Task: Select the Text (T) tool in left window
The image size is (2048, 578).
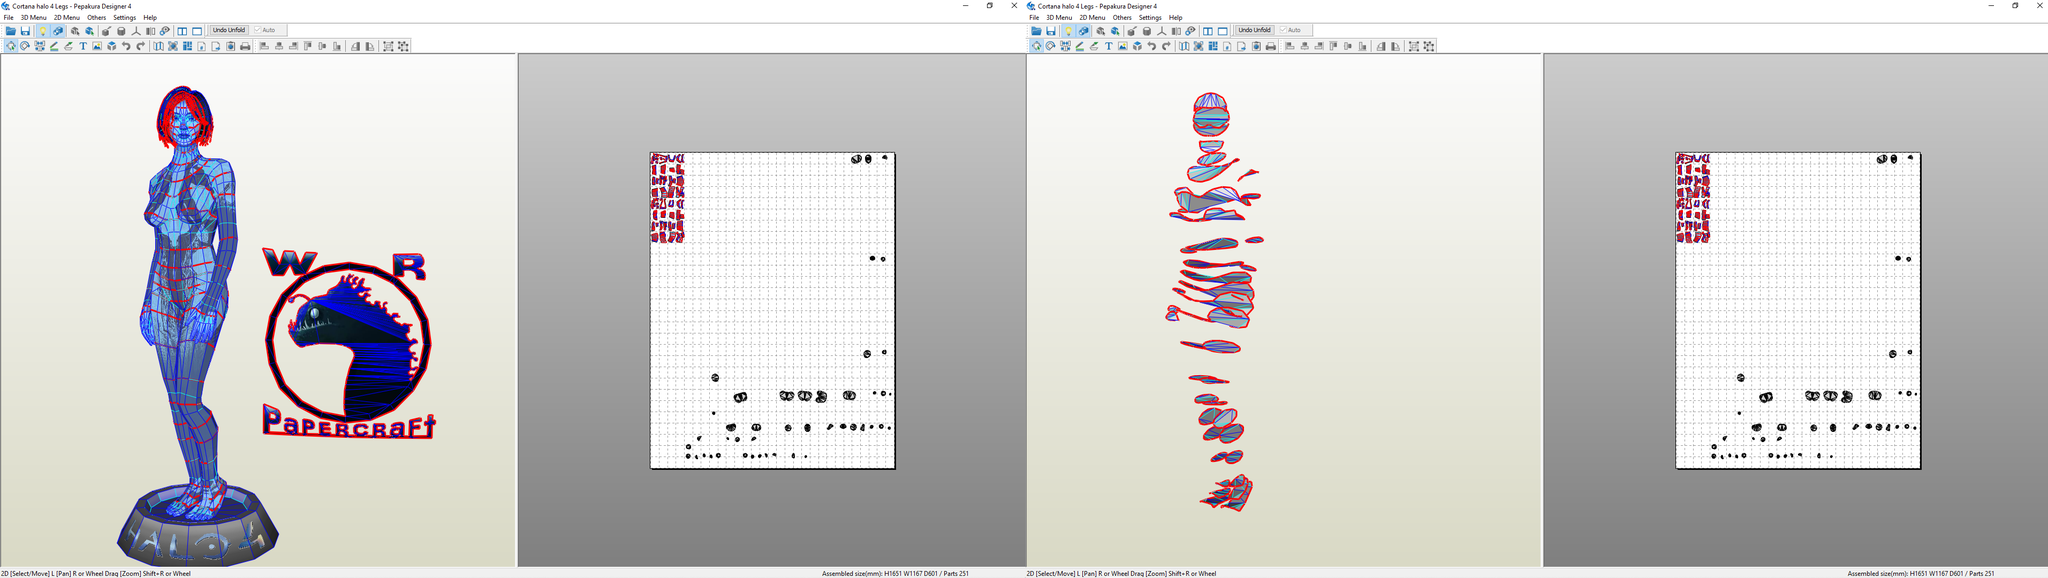Action: click(x=83, y=46)
